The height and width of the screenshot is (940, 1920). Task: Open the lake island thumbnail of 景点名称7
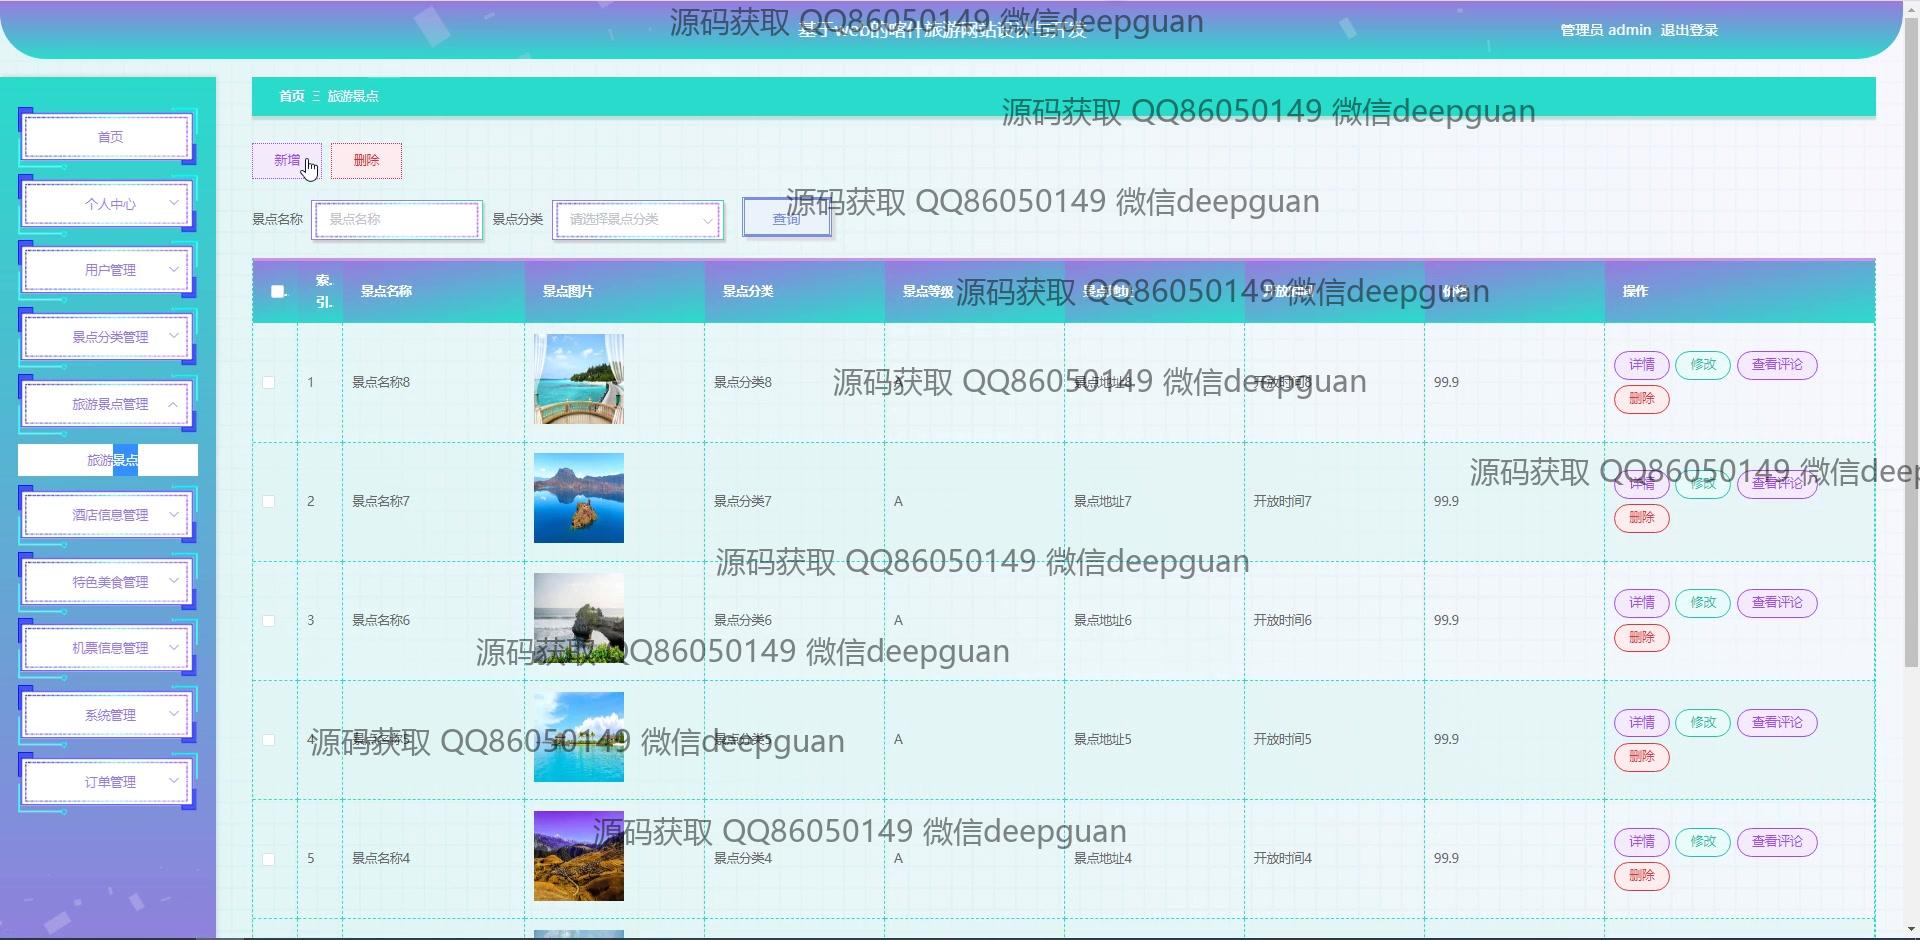click(579, 498)
